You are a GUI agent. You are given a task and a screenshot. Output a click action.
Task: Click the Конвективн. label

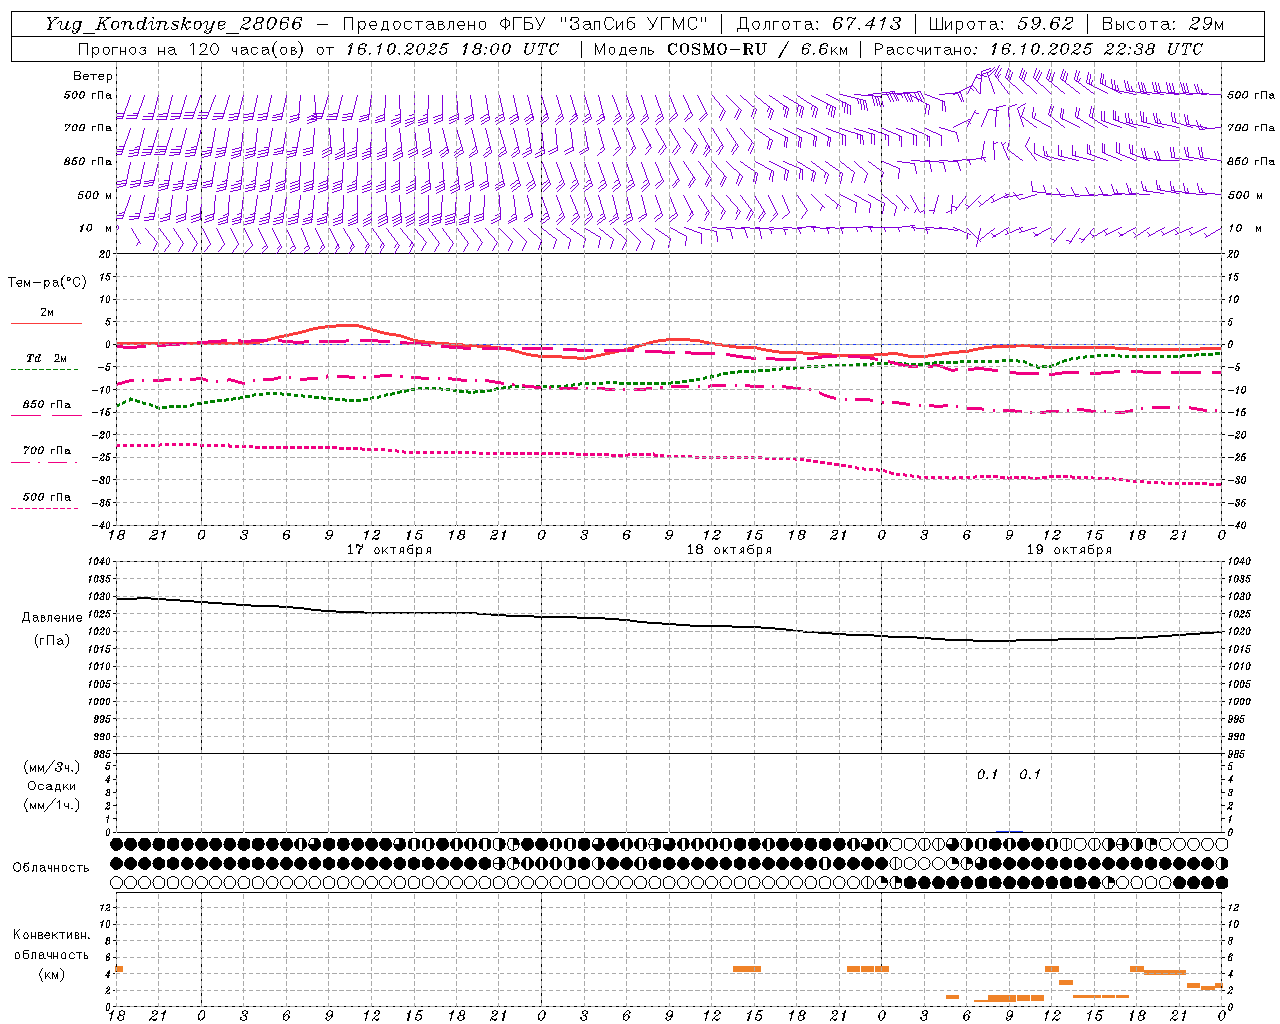click(52, 935)
